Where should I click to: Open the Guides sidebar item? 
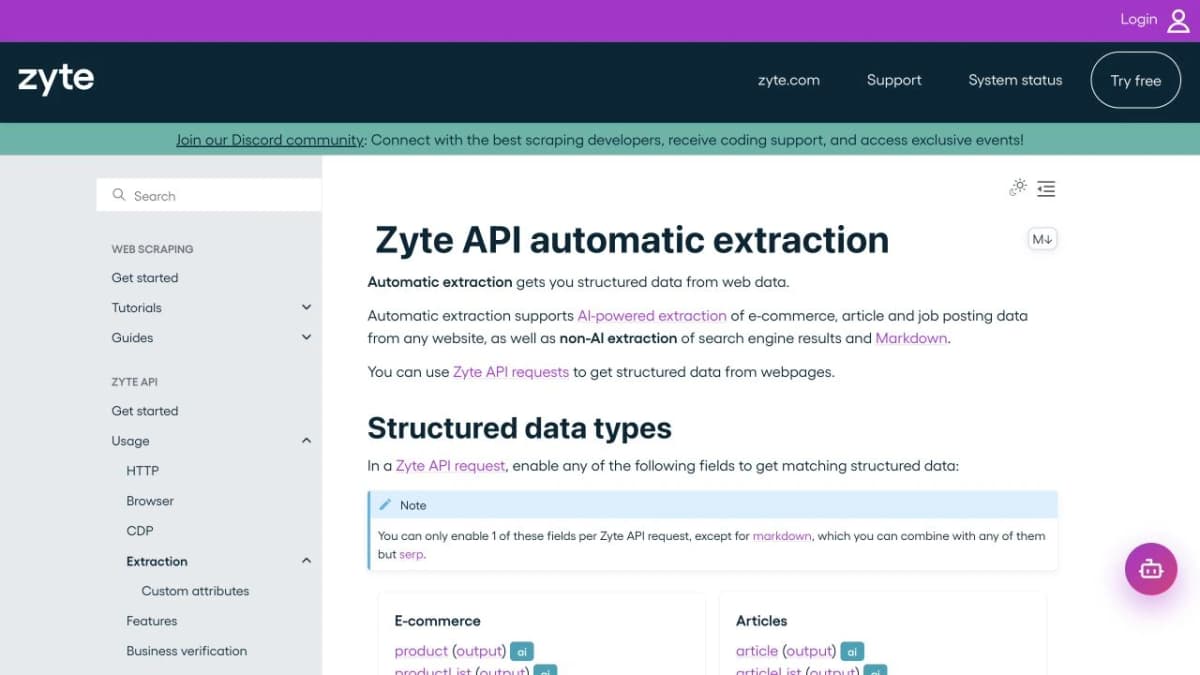tap(132, 338)
